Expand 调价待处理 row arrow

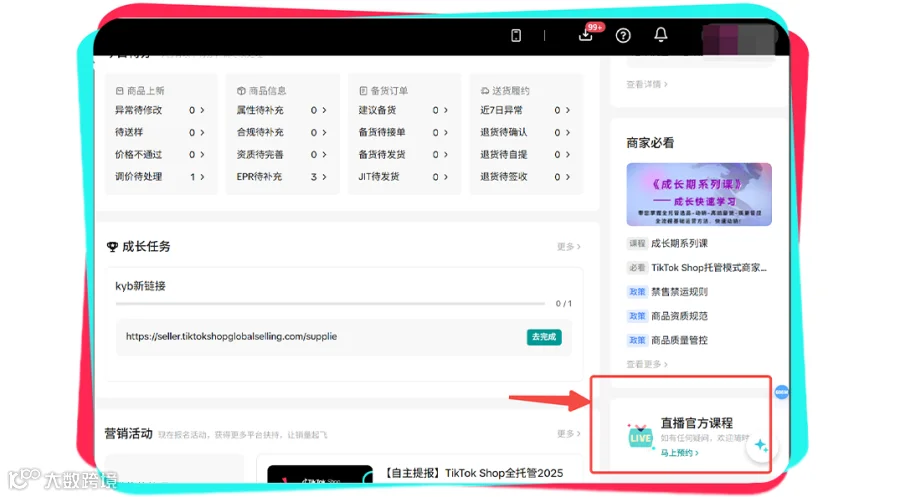tap(202, 177)
